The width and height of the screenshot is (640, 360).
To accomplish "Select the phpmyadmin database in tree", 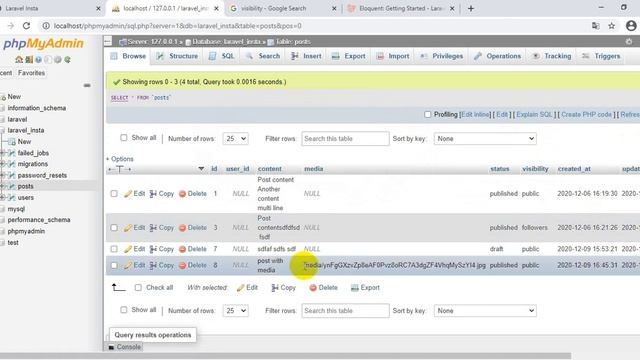I will tap(26, 231).
